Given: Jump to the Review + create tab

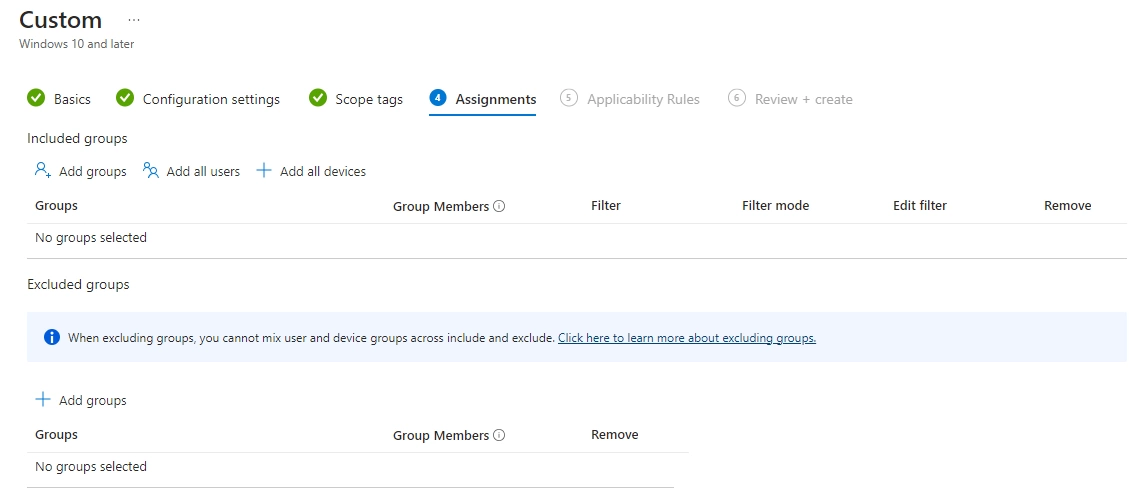Looking at the screenshot, I should click(x=803, y=99).
